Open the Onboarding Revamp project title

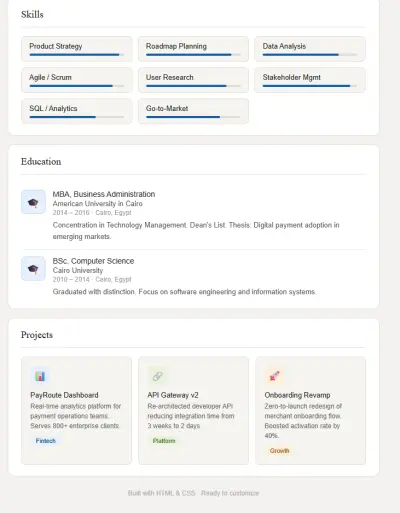pyautogui.click(x=297, y=395)
